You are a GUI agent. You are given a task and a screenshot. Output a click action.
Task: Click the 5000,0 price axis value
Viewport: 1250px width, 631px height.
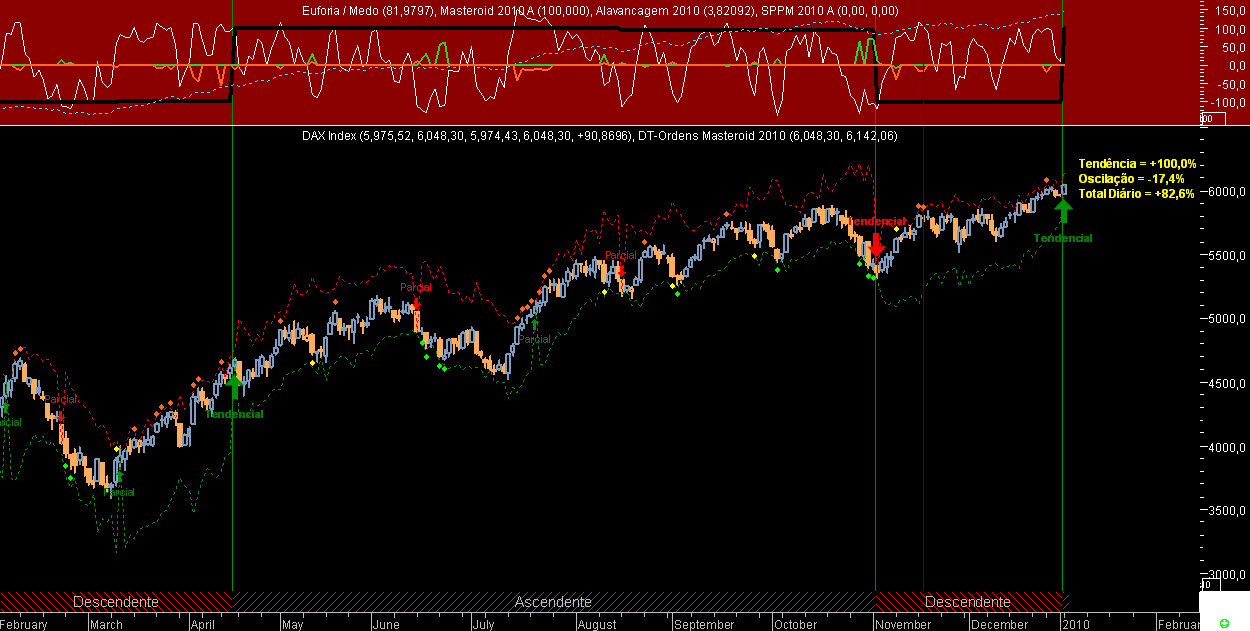tap(1227, 319)
